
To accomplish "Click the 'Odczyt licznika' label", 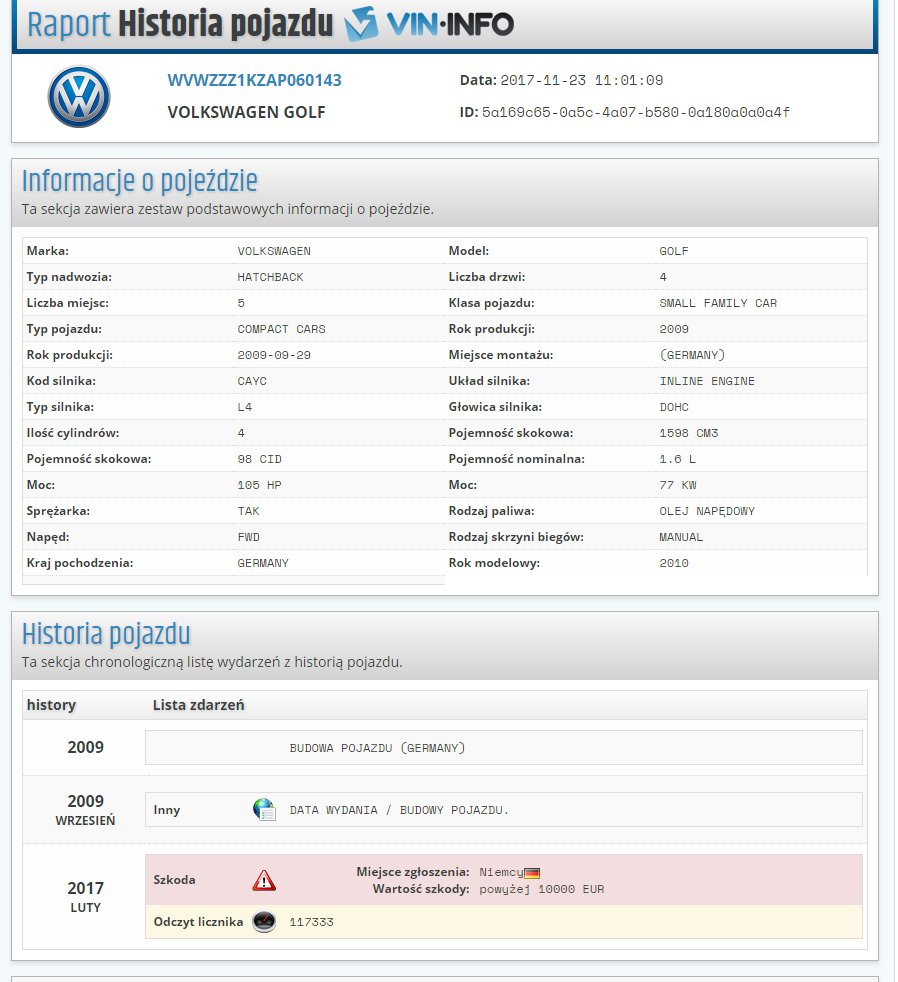I will pyautogui.click(x=198, y=922).
